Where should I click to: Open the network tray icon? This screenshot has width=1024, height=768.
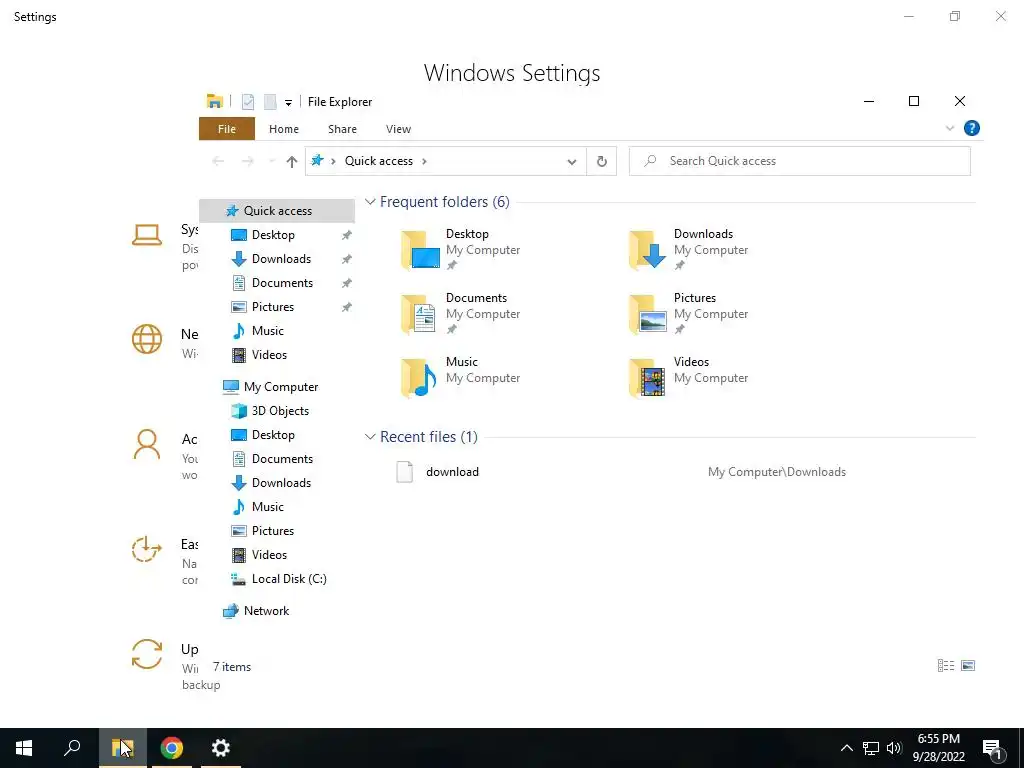point(871,748)
